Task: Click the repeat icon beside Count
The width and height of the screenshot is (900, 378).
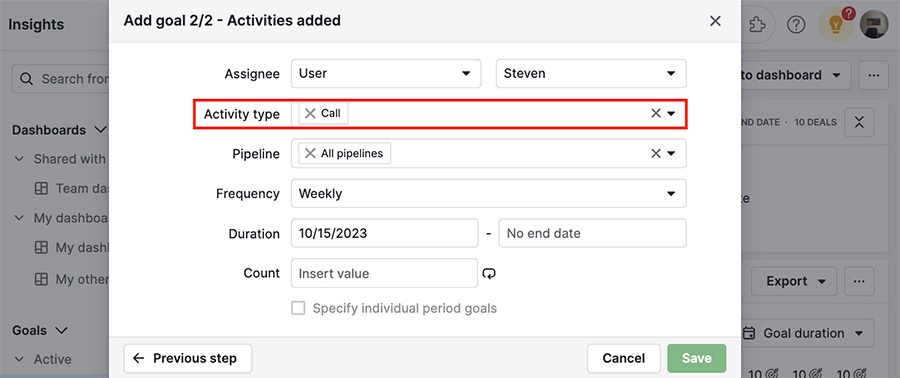Action: [x=489, y=274]
